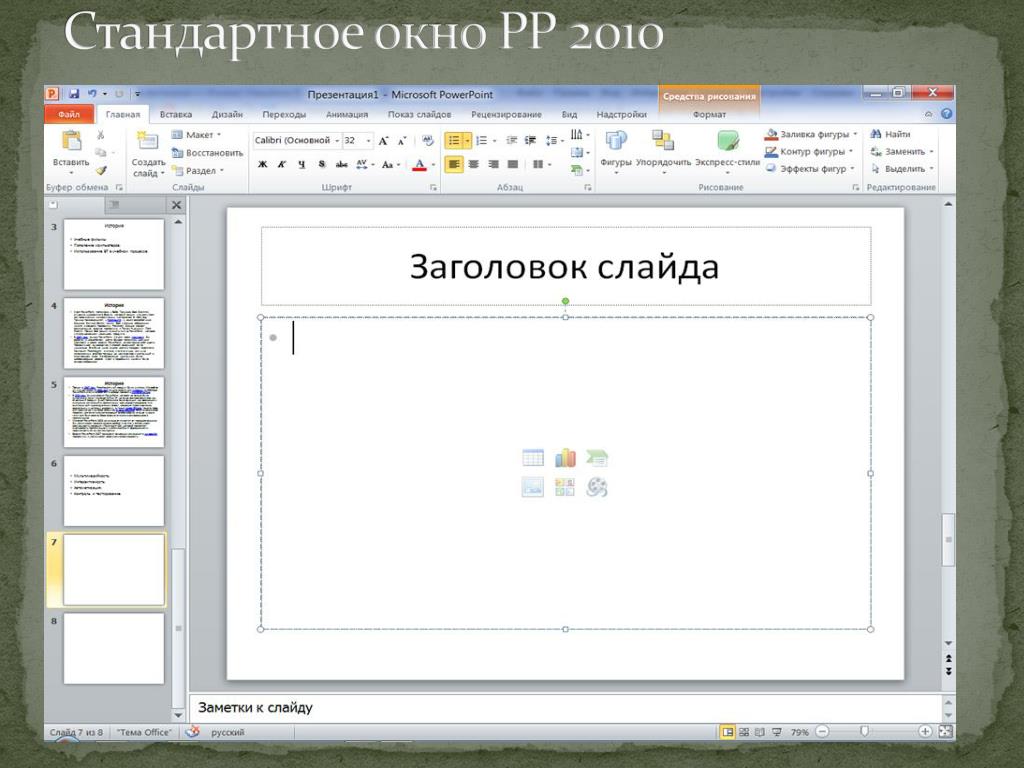Click the Заменить replace button

pyautogui.click(x=901, y=152)
